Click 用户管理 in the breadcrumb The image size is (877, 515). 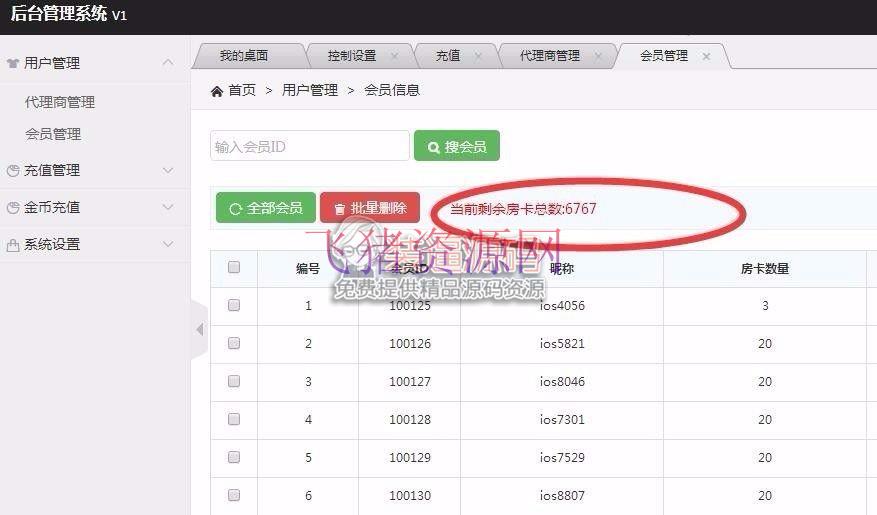[x=310, y=91]
